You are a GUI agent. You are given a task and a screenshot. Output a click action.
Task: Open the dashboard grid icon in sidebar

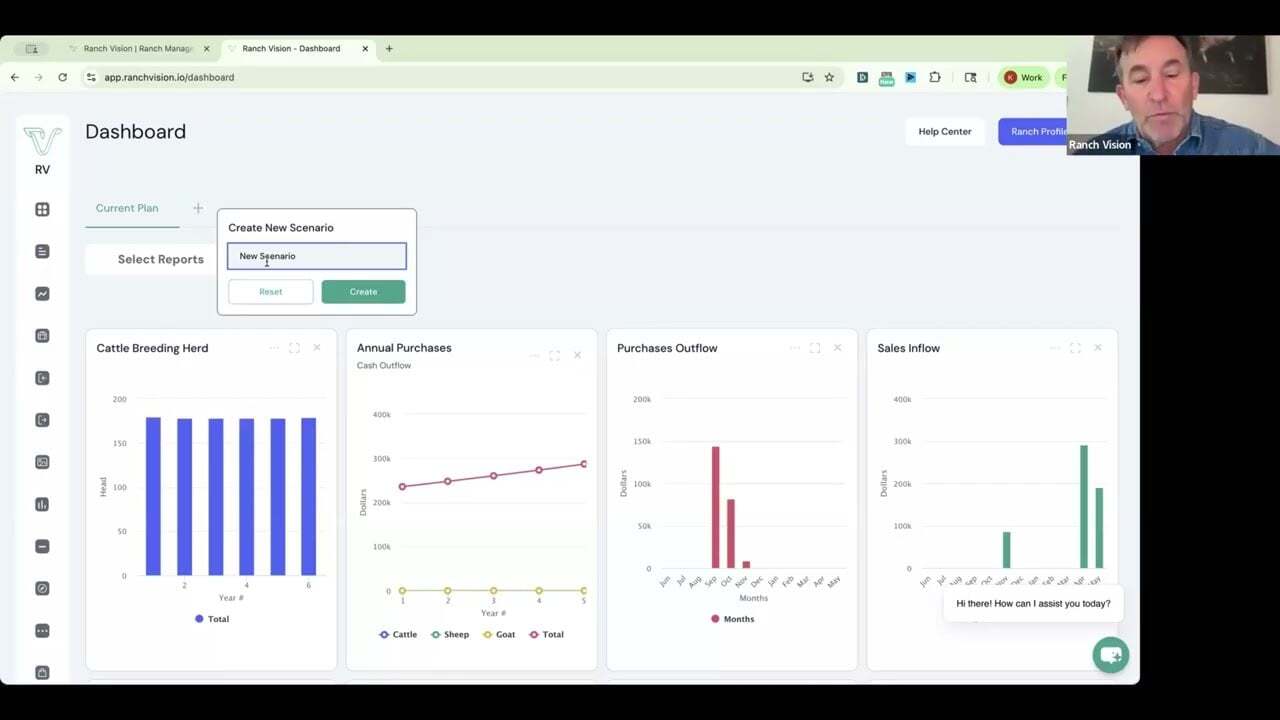[42, 209]
